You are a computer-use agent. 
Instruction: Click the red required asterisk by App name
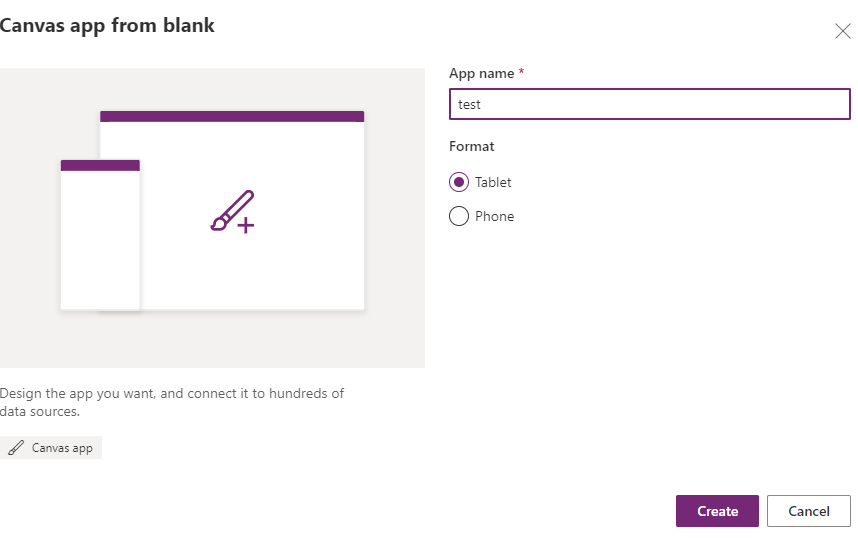[522, 73]
